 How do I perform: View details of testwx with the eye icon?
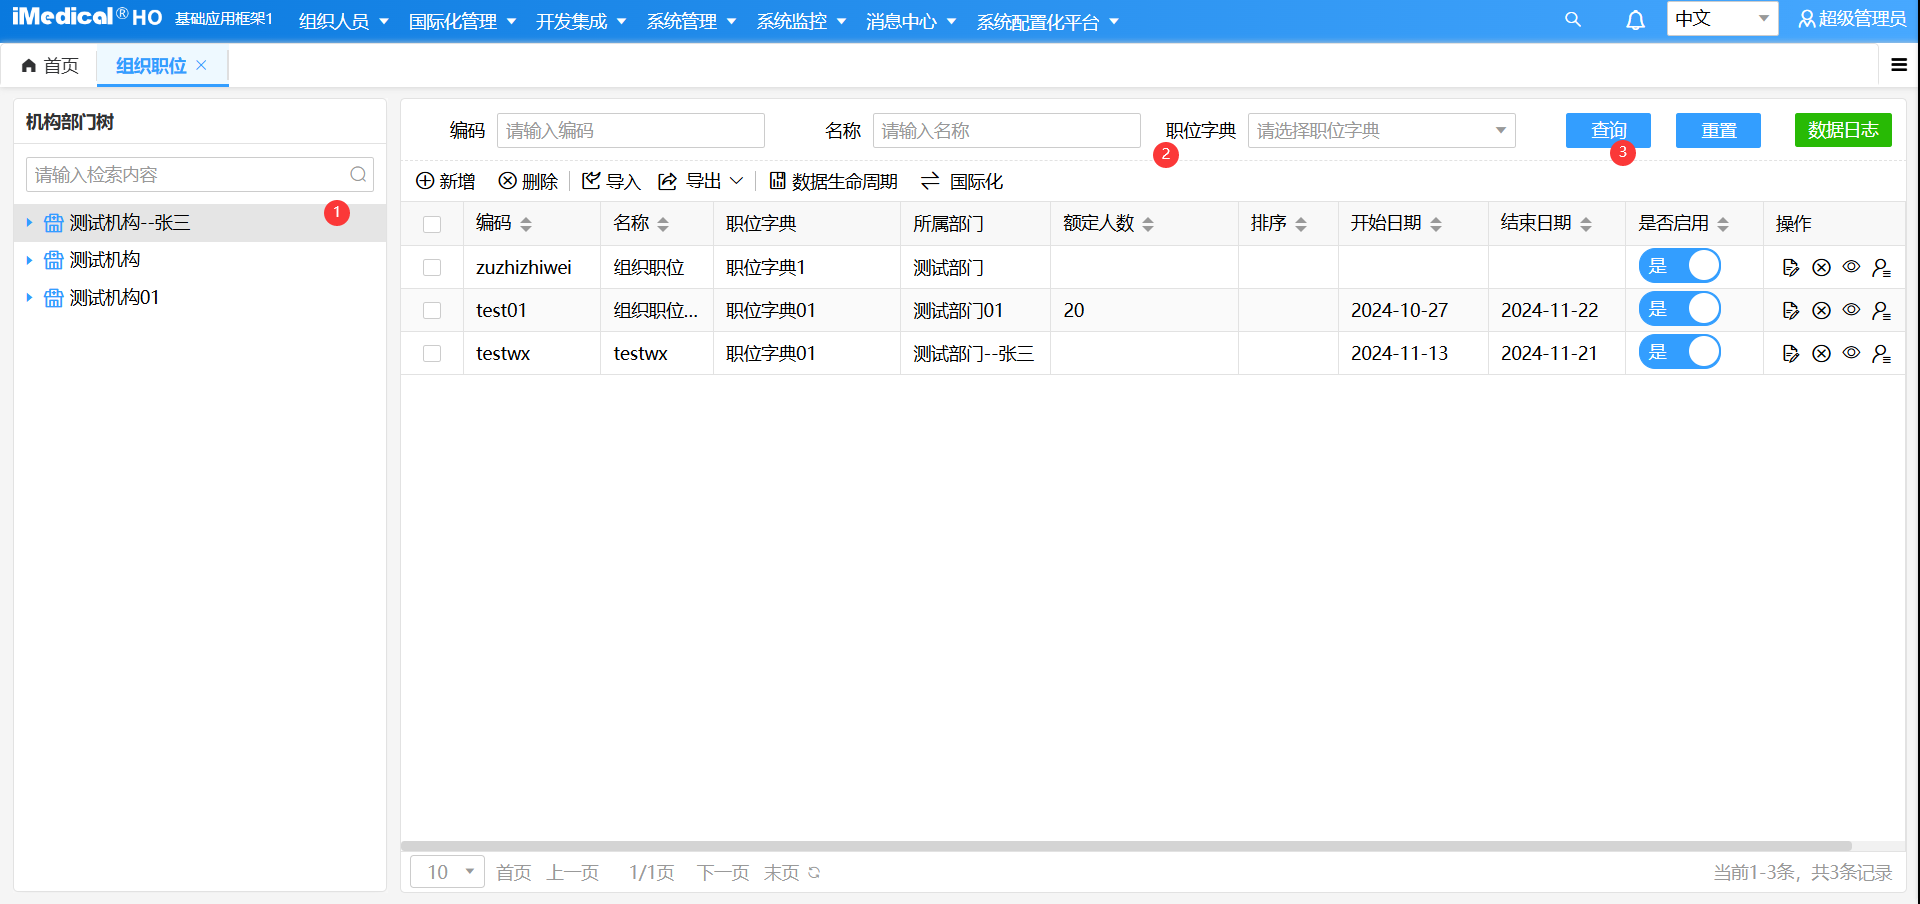(1851, 353)
